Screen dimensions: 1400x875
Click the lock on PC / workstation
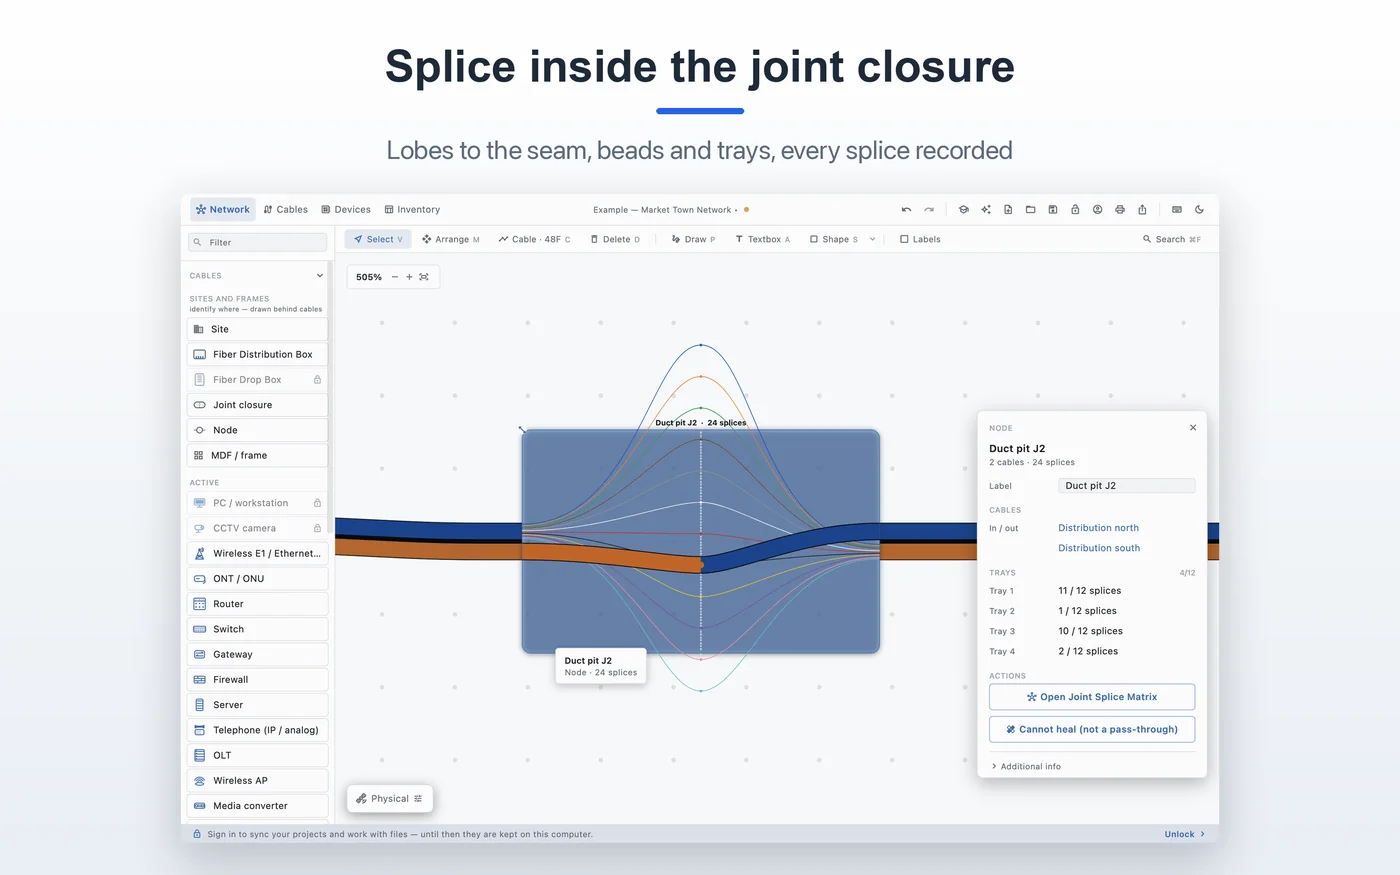point(317,503)
